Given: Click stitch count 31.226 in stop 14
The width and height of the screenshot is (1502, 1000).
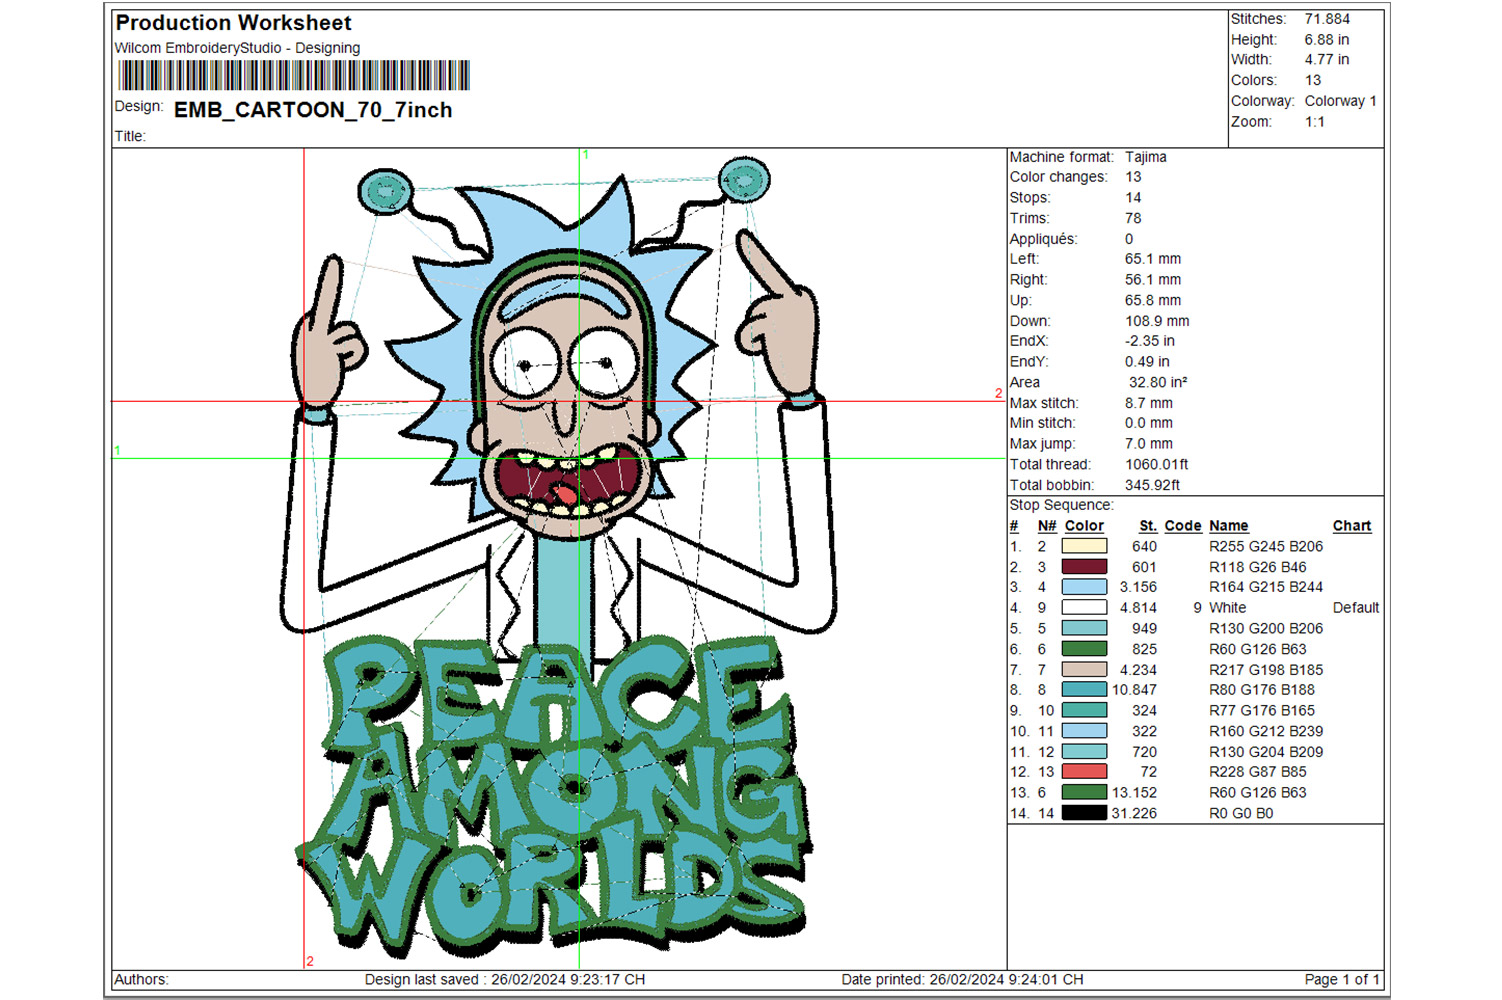Looking at the screenshot, I should pyautogui.click(x=1134, y=813).
